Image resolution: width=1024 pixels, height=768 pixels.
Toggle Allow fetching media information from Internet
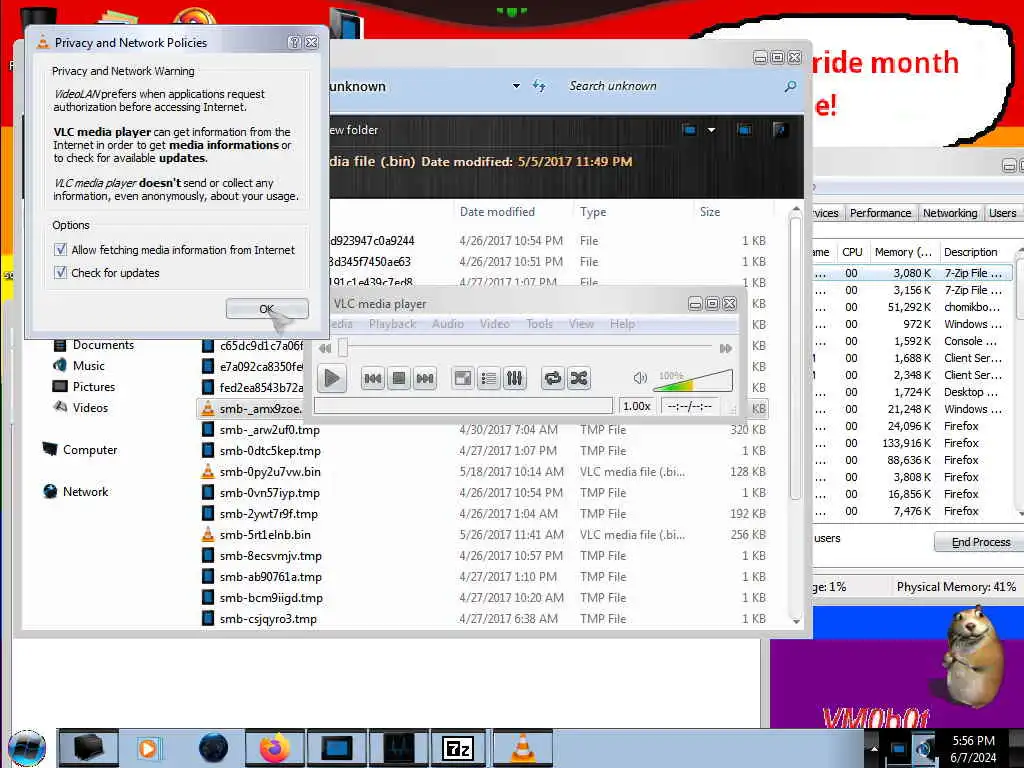(x=60, y=249)
